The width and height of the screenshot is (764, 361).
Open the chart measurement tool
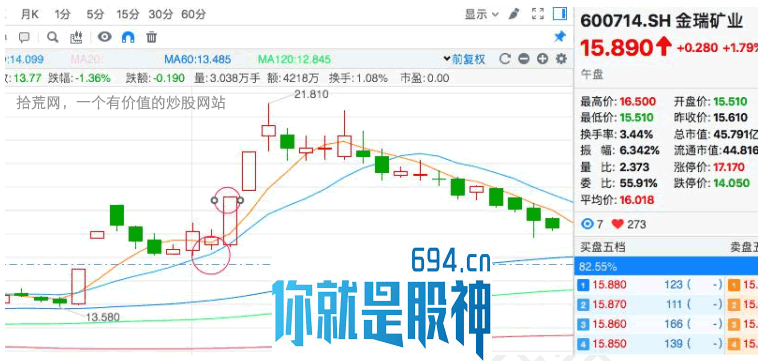(76, 37)
